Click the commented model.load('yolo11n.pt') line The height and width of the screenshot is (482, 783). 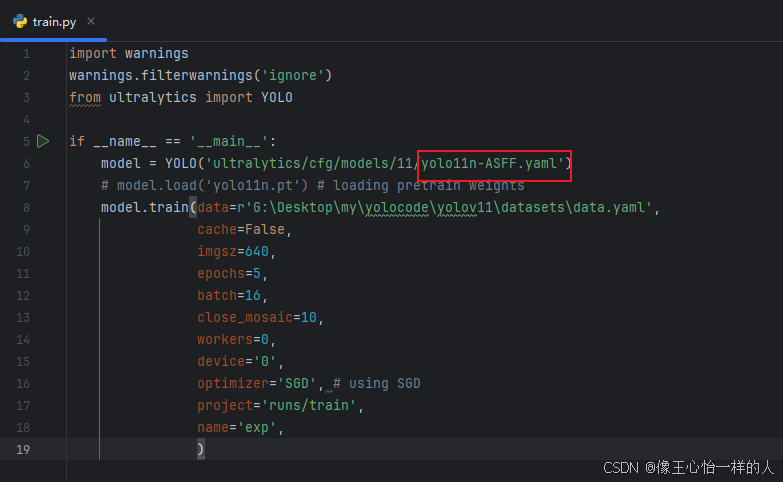[313, 185]
